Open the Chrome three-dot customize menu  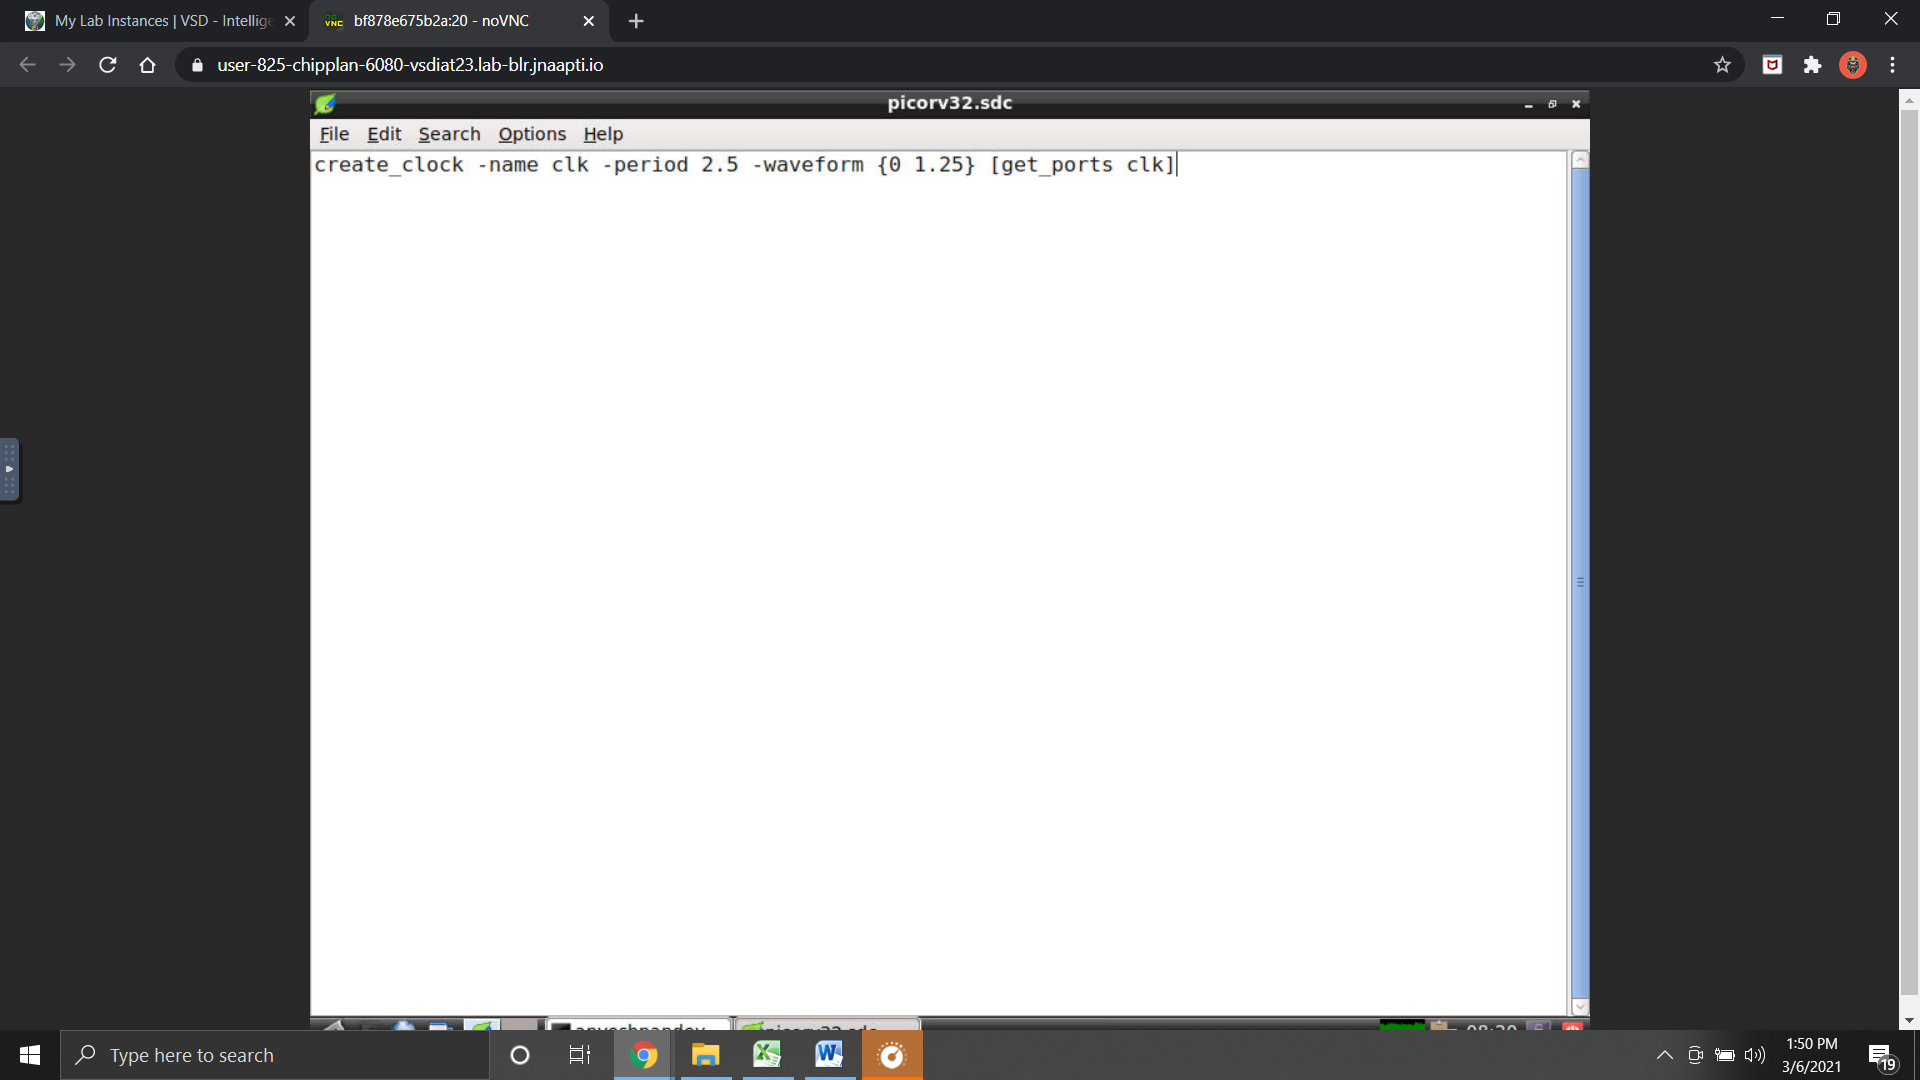(x=1892, y=64)
